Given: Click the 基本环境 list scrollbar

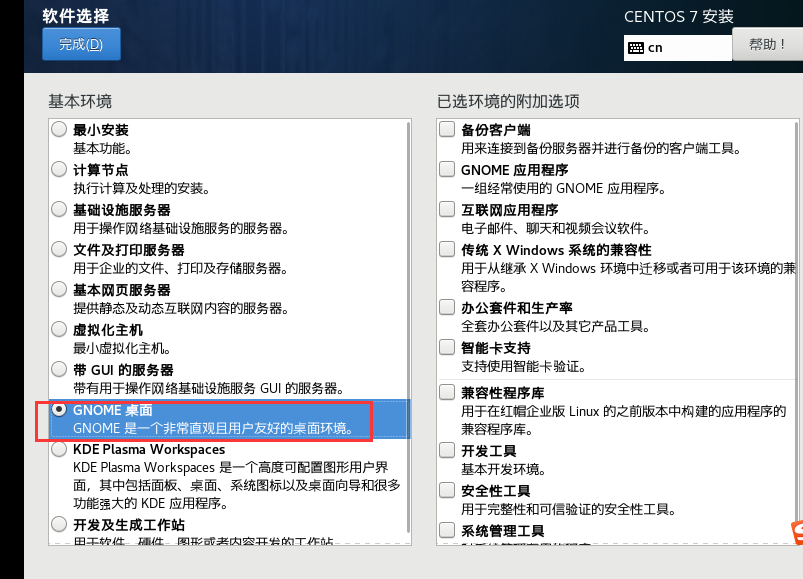Looking at the screenshot, I should pyautogui.click(x=408, y=328).
